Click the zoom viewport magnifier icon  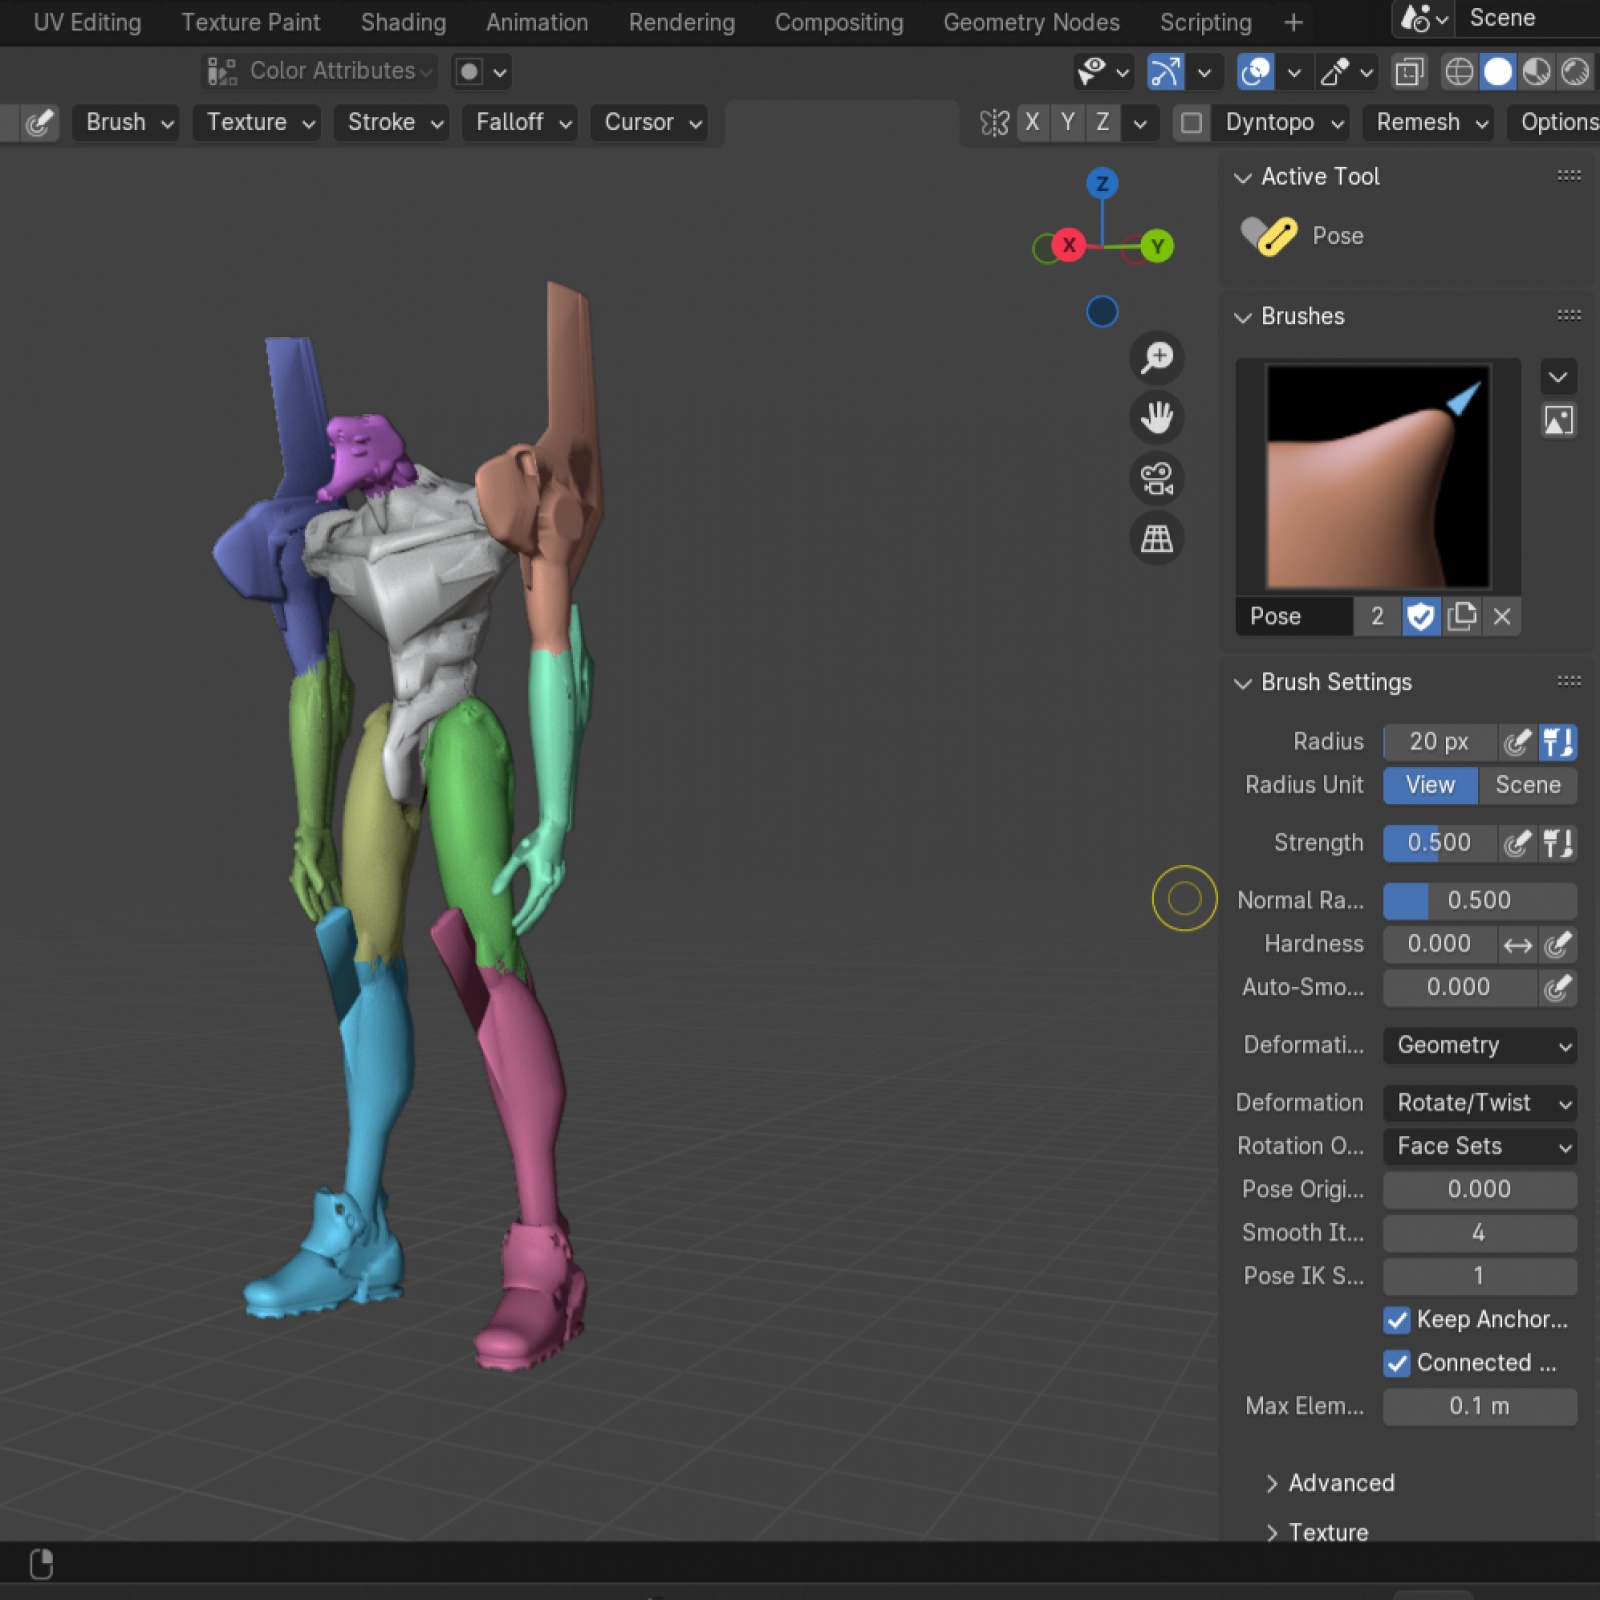(1157, 357)
